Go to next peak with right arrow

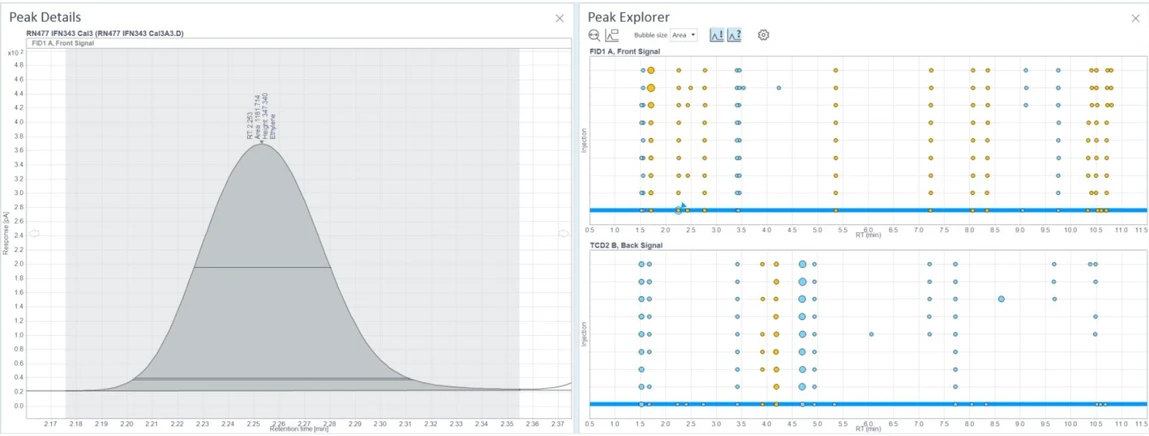click(x=563, y=234)
